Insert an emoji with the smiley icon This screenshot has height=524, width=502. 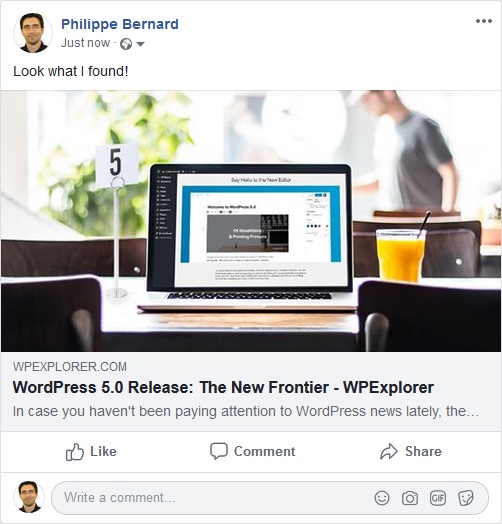(x=382, y=498)
